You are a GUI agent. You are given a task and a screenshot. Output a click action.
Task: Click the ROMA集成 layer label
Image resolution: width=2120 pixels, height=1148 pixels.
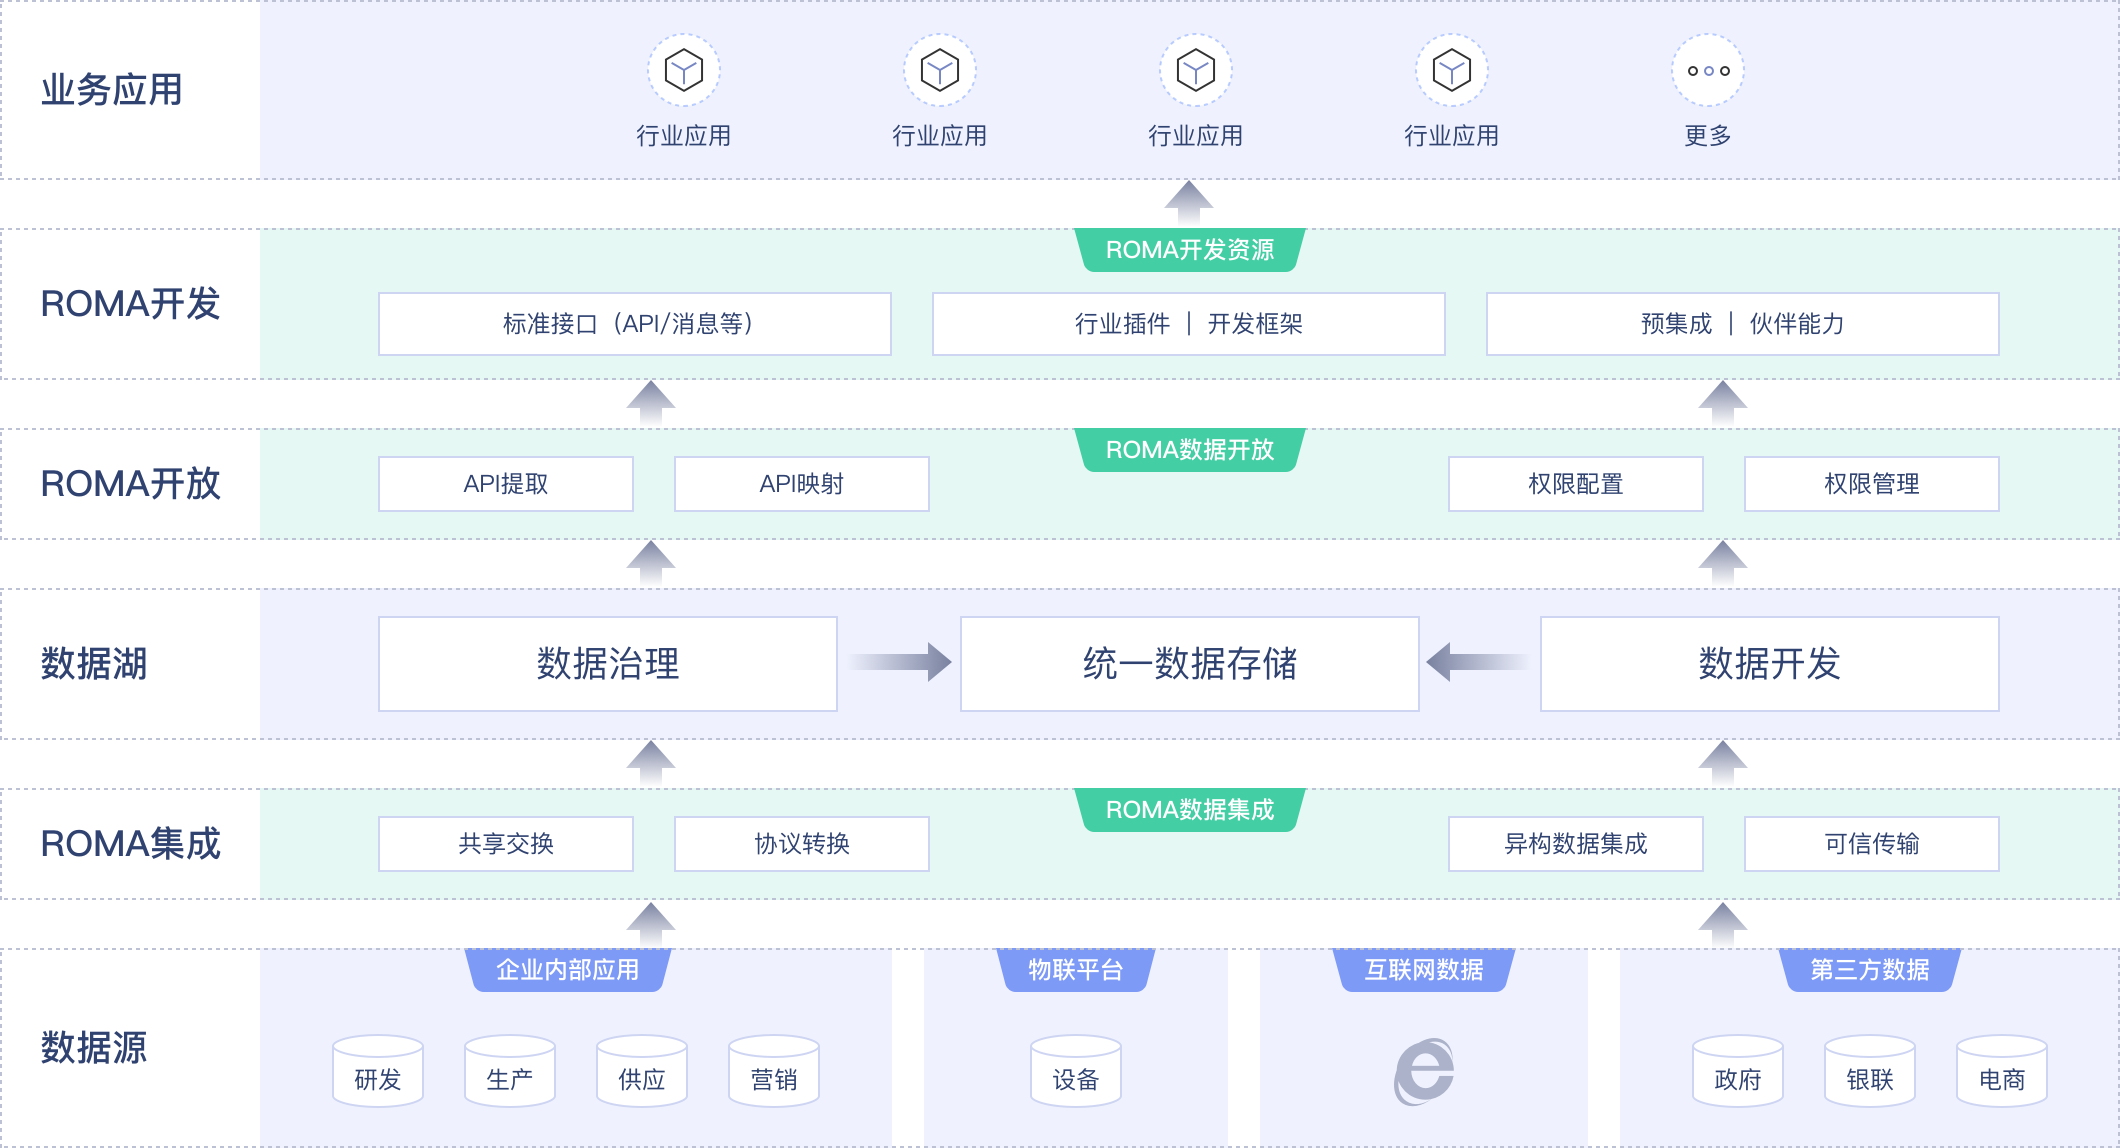click(130, 844)
